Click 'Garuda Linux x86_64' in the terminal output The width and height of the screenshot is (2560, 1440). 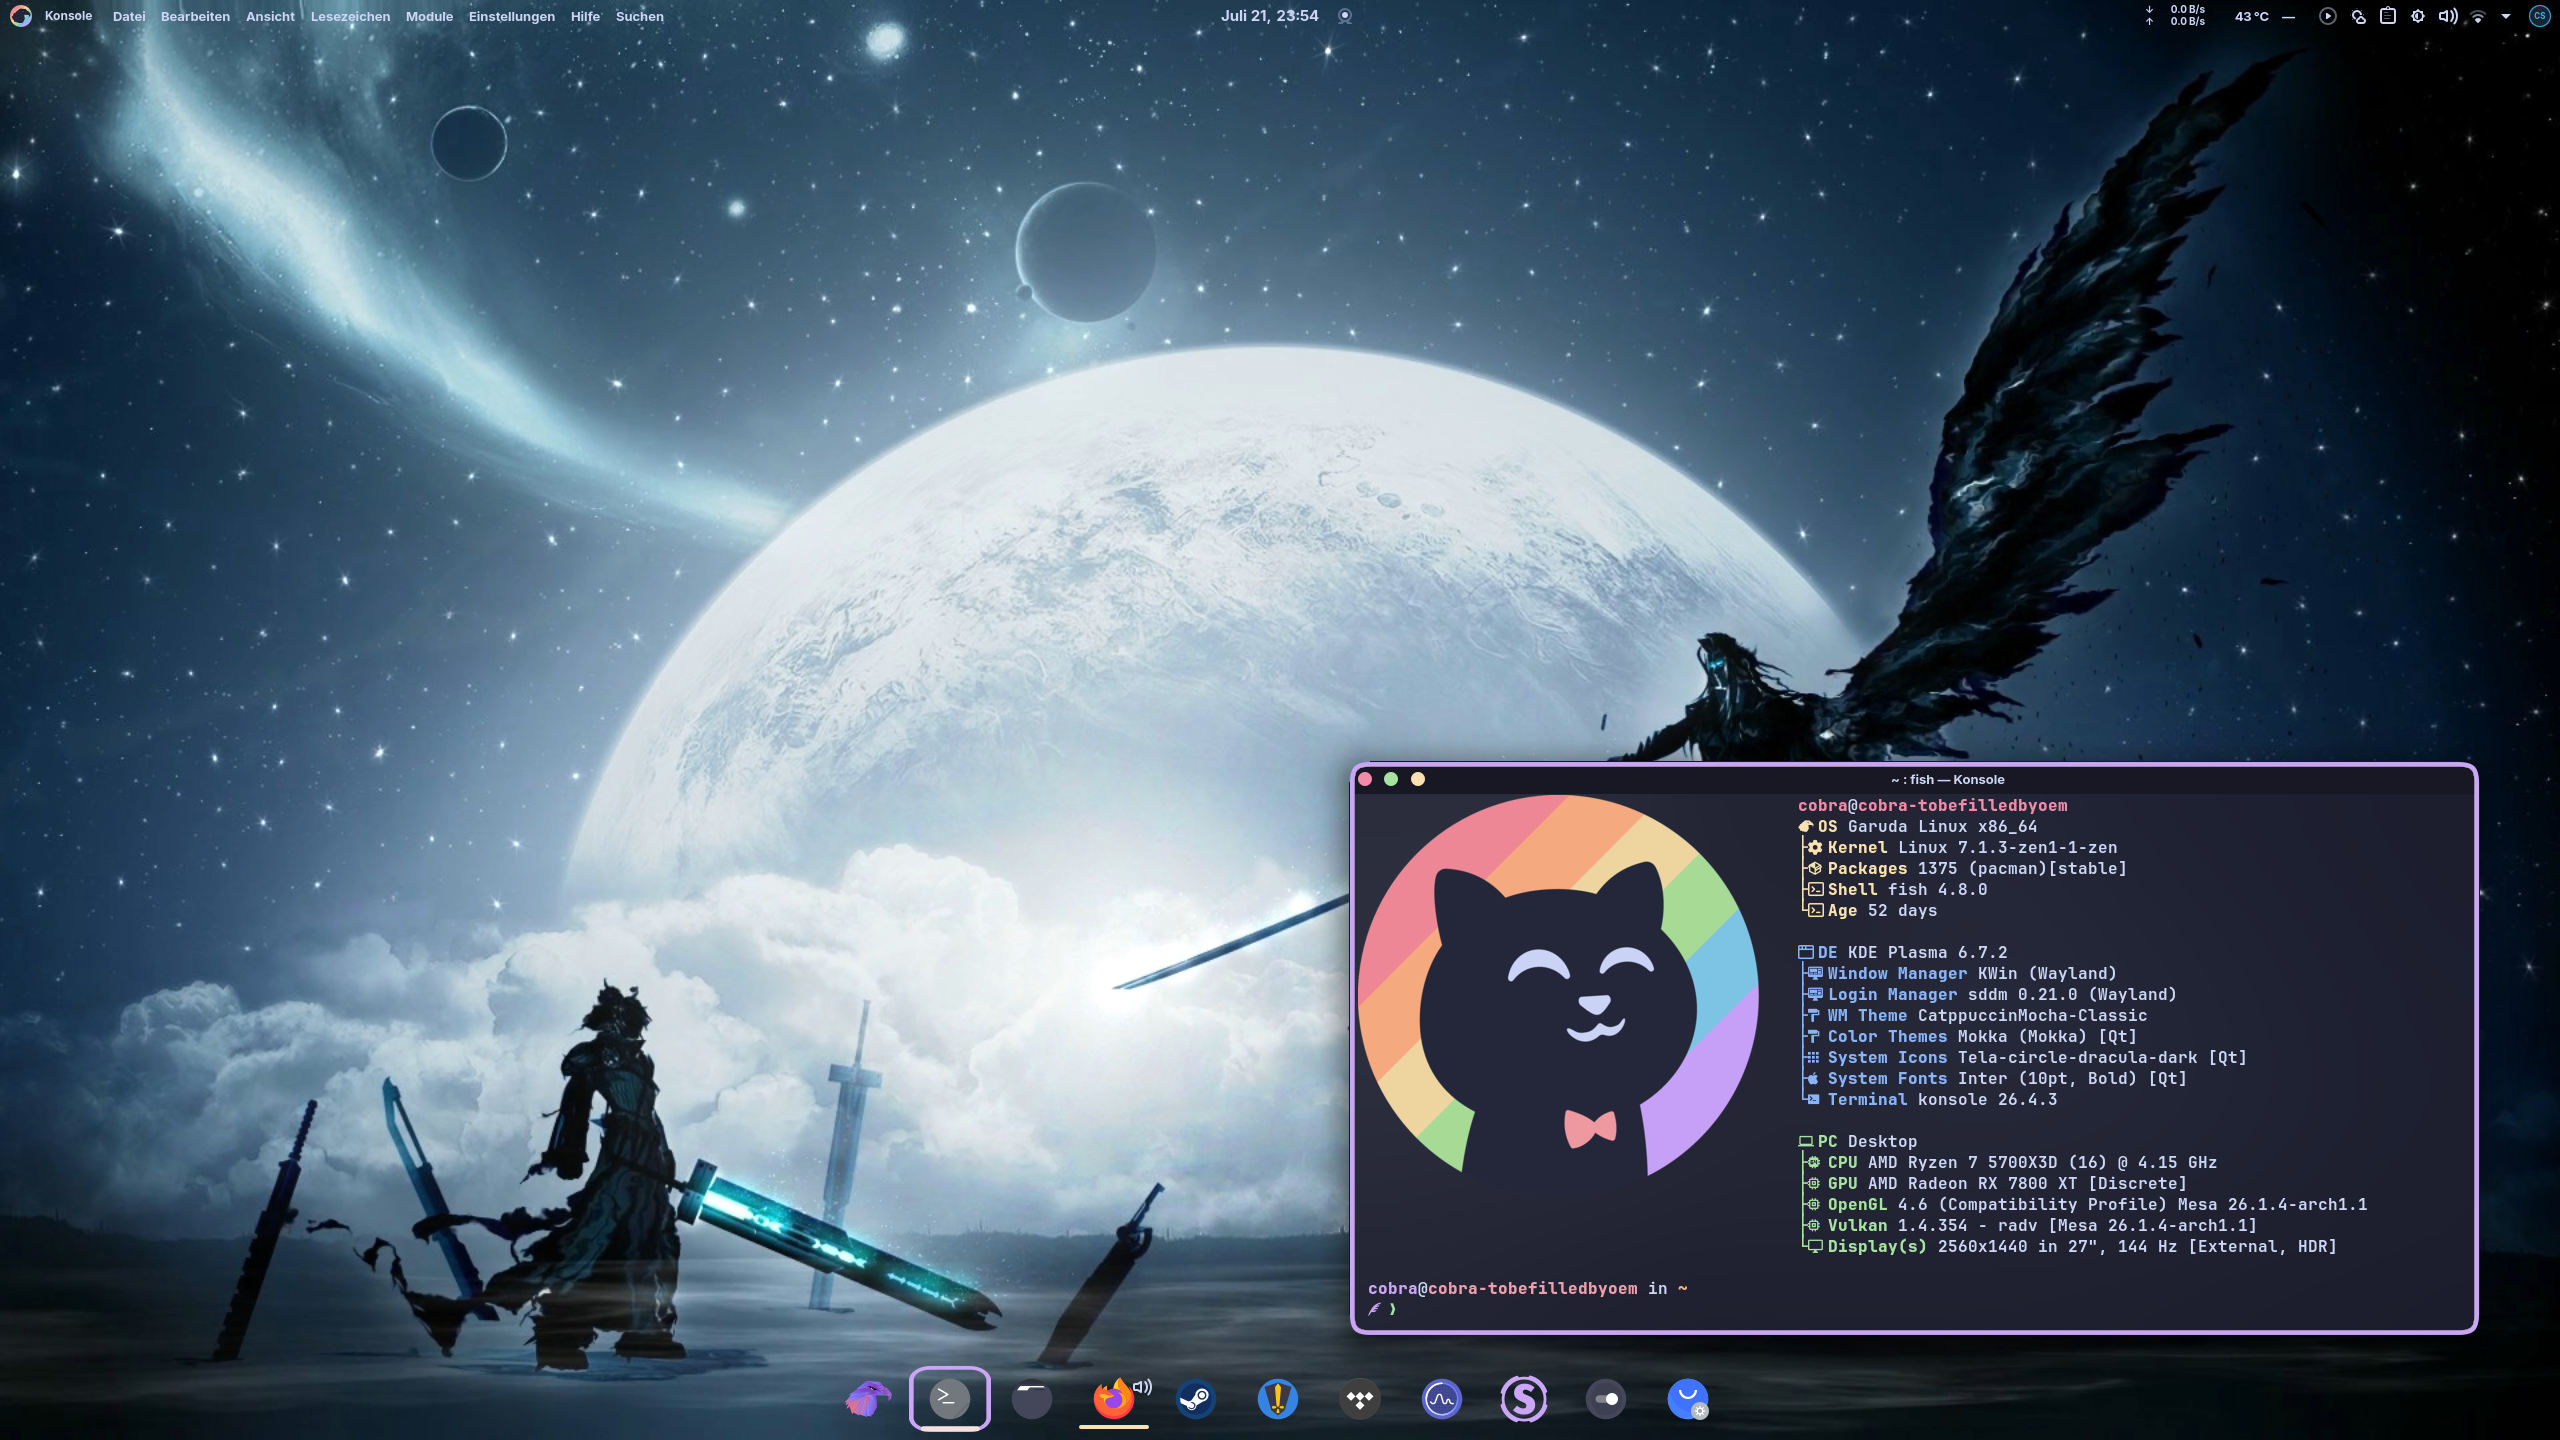[x=1942, y=826]
